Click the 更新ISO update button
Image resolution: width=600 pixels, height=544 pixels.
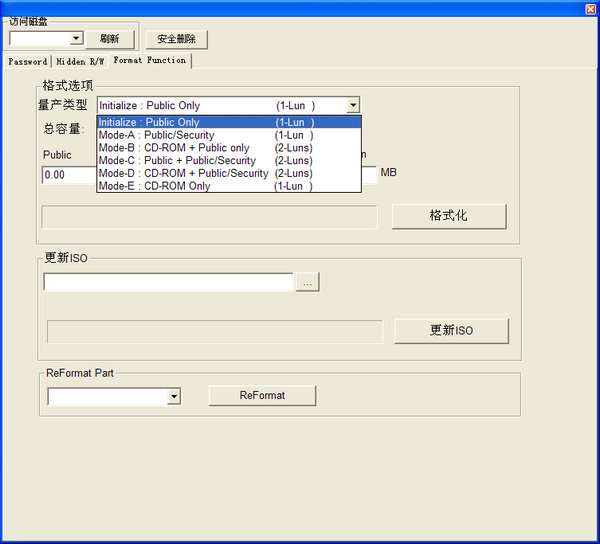[452, 331]
